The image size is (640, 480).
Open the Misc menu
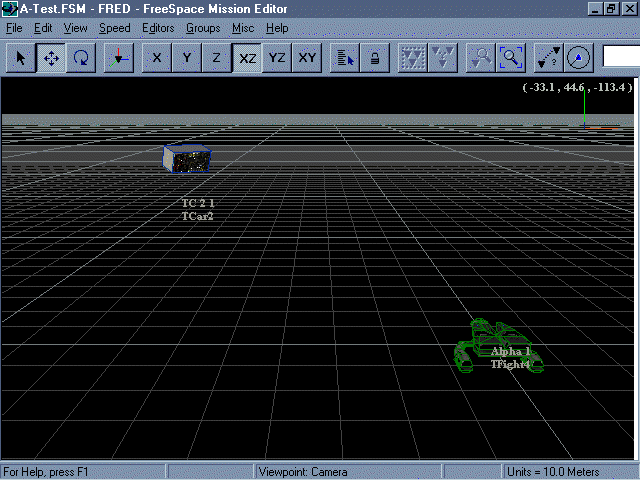(243, 28)
